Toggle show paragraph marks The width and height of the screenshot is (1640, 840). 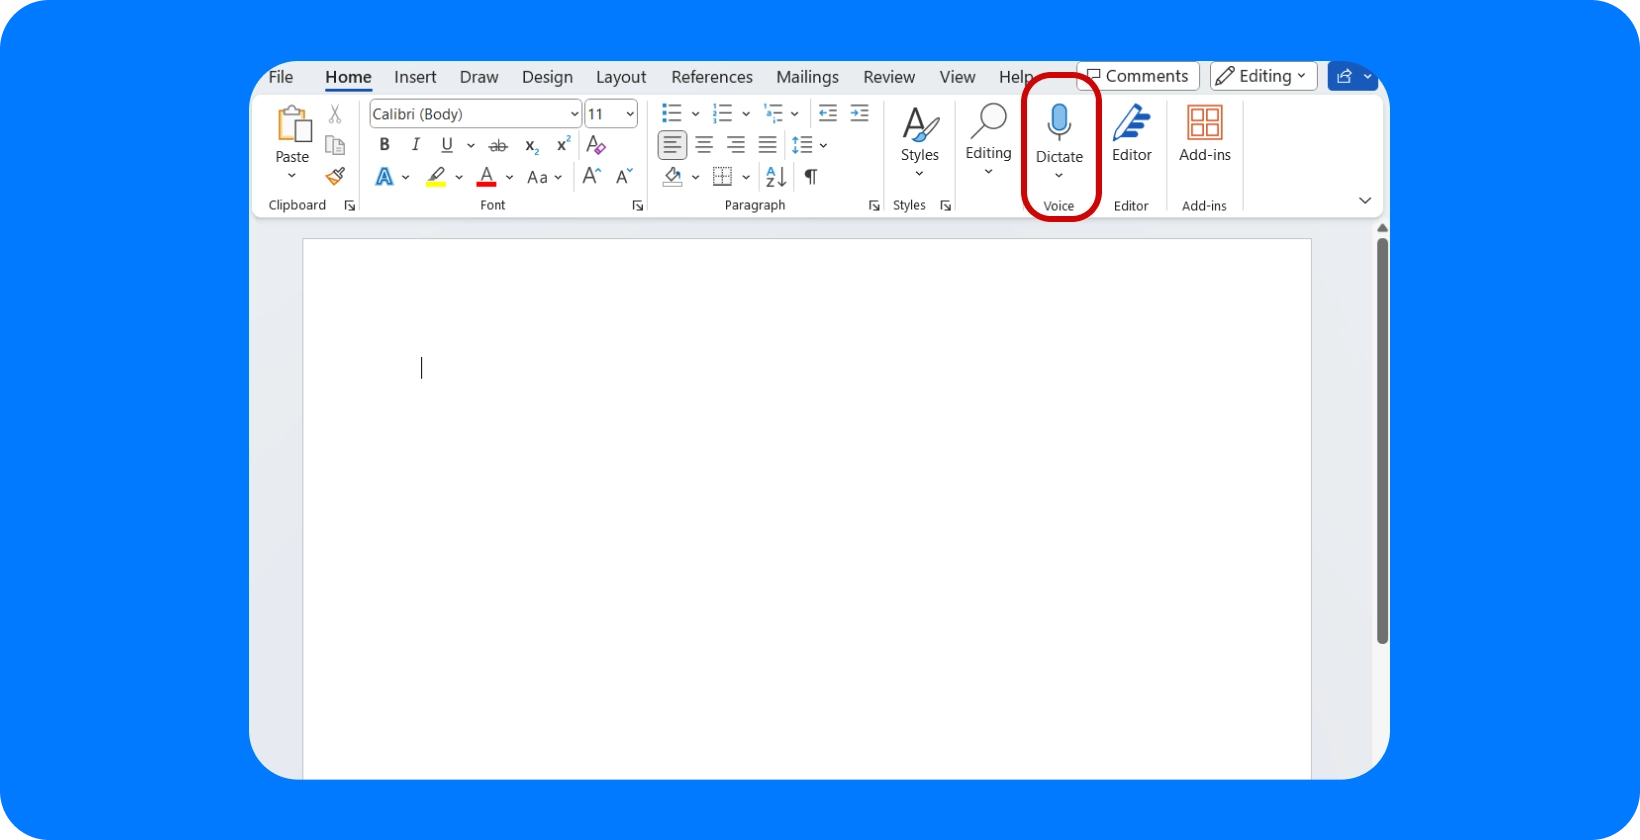[x=811, y=177]
